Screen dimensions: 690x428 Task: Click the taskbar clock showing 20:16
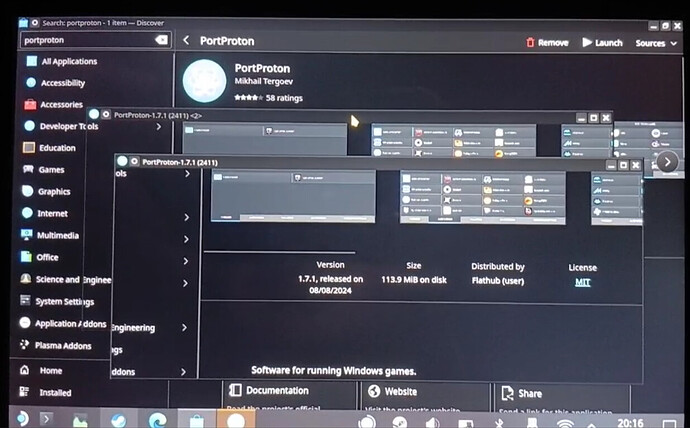pos(630,423)
